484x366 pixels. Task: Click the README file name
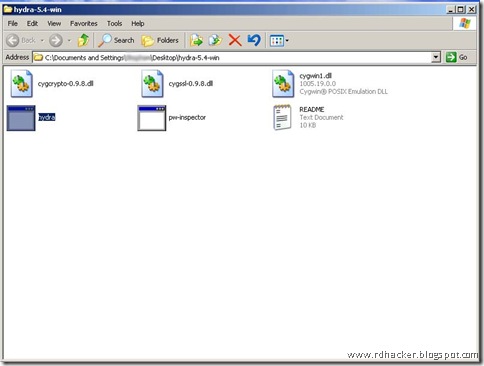click(312, 109)
